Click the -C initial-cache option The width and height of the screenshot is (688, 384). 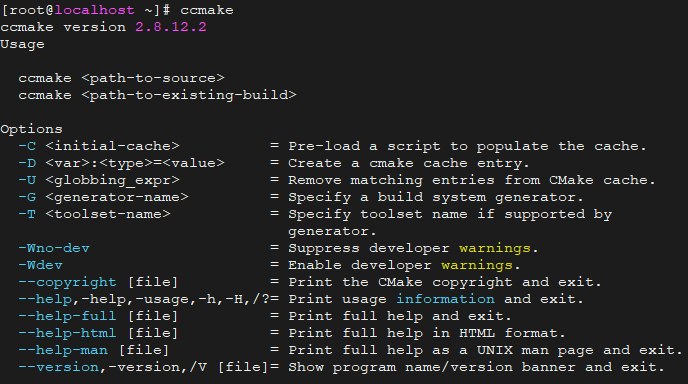pos(99,146)
